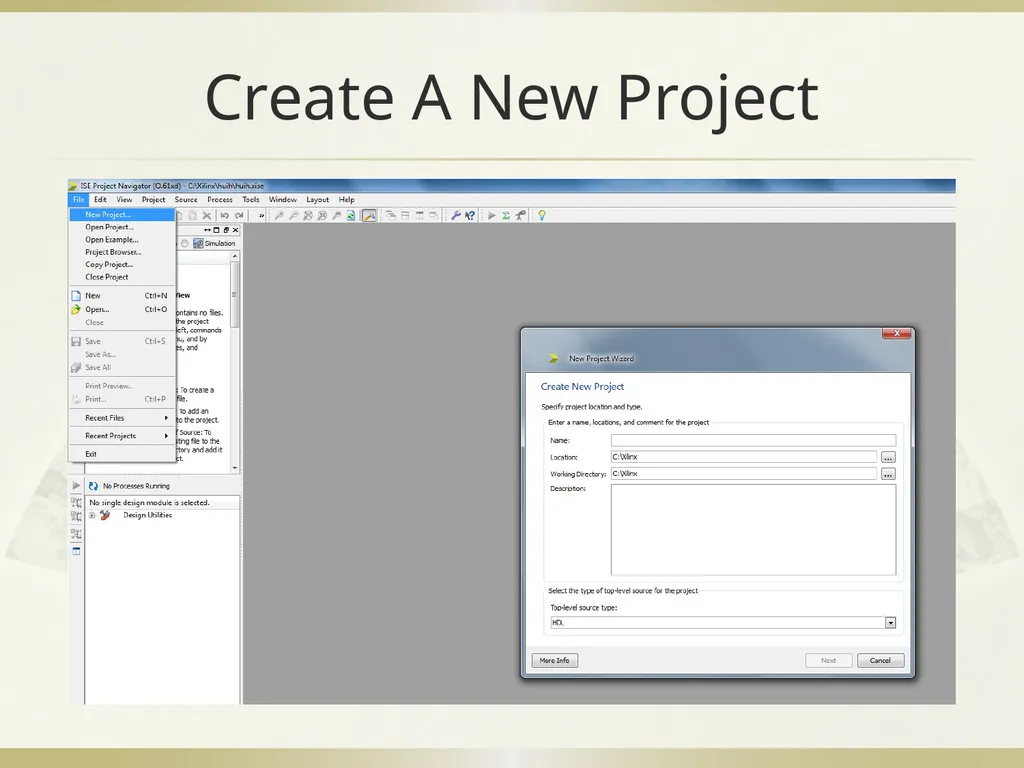
Task: Click the Zoom In magnifier icon
Action: [x=279, y=216]
